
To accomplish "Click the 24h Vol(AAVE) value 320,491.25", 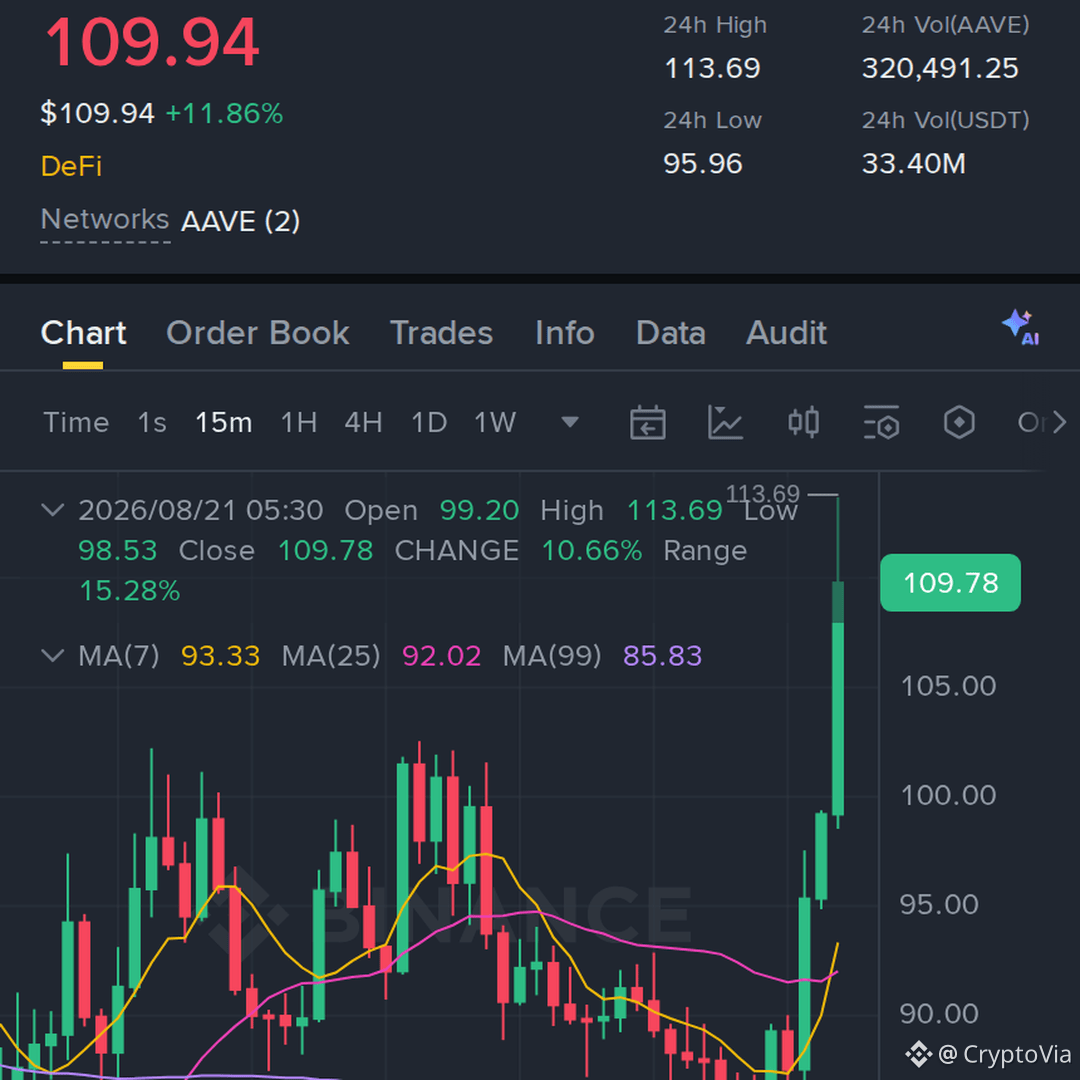I will click(x=940, y=68).
